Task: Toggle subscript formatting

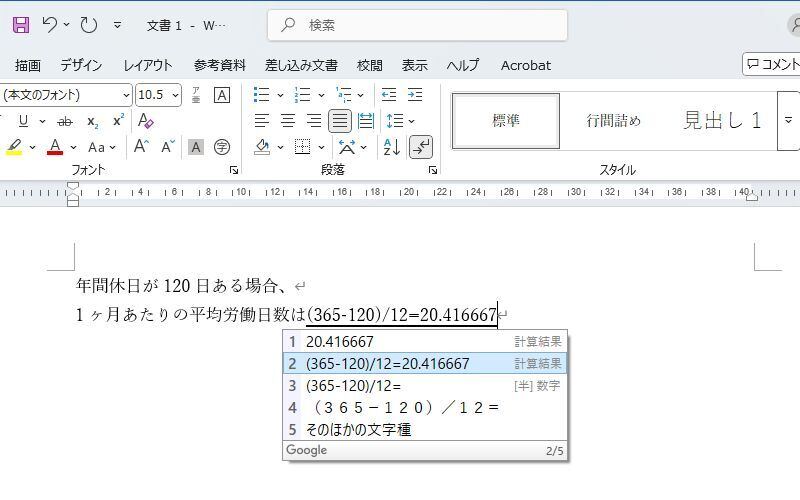Action: click(x=92, y=121)
